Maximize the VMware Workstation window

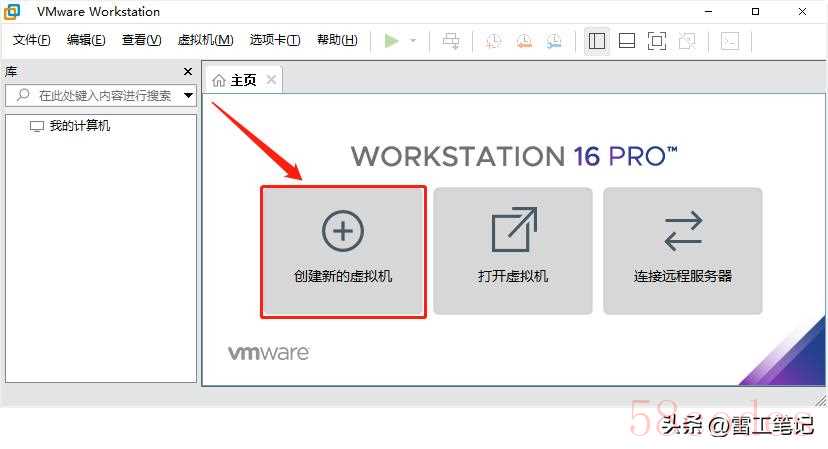[x=755, y=12]
